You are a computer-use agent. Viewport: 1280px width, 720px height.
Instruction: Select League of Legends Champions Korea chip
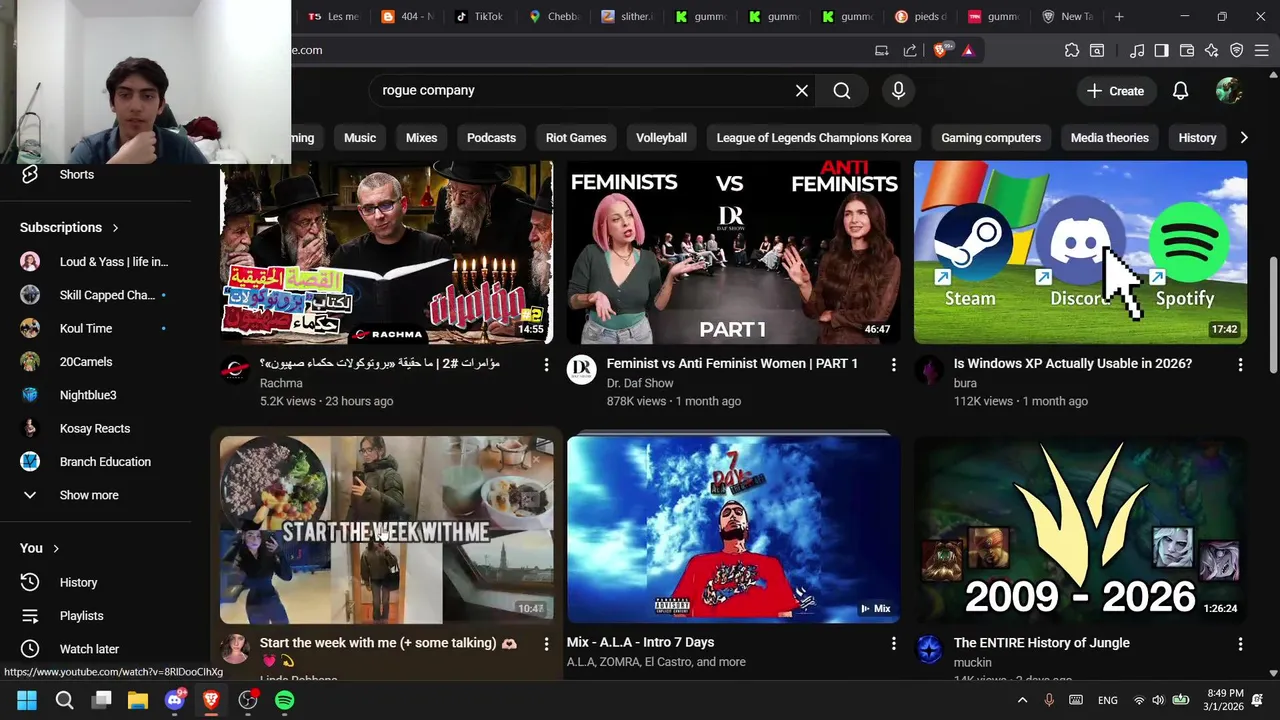(x=814, y=138)
